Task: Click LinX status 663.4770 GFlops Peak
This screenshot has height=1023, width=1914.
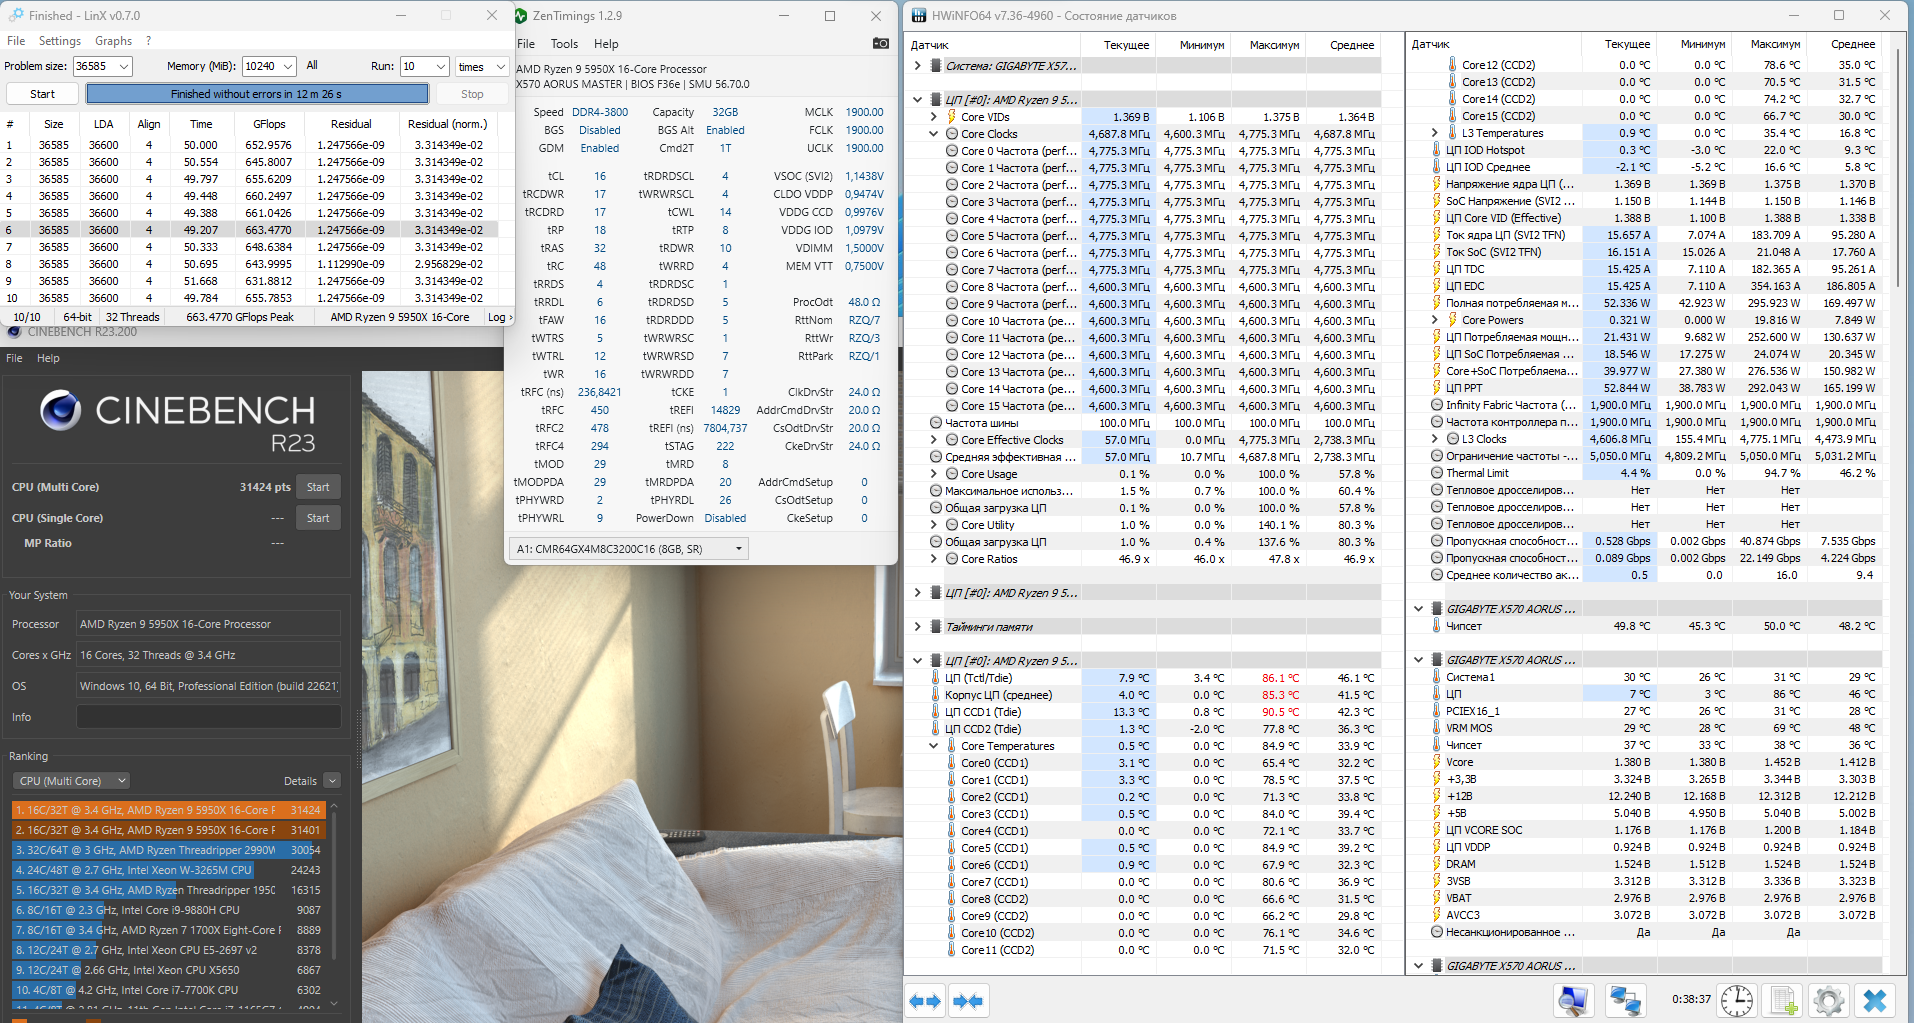Action: pos(240,317)
